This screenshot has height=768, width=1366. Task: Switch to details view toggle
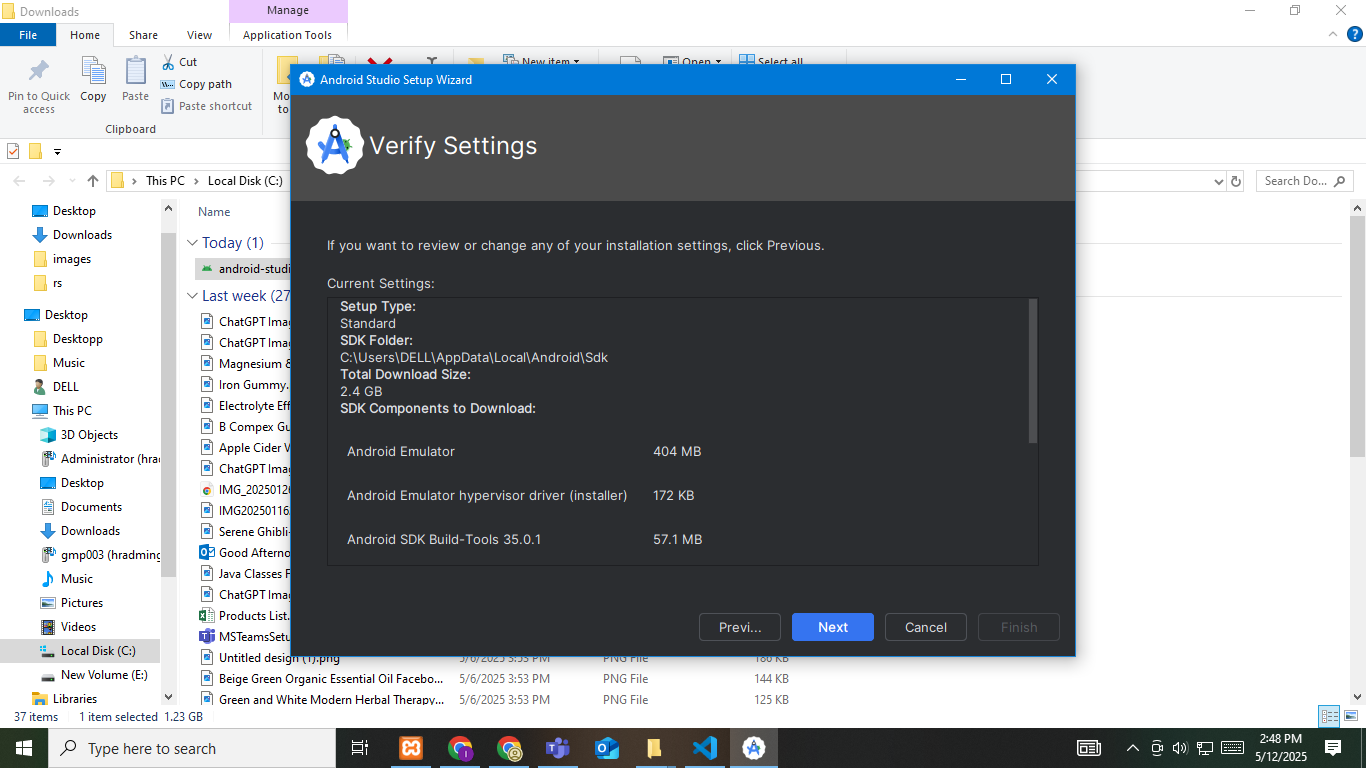point(1328,716)
